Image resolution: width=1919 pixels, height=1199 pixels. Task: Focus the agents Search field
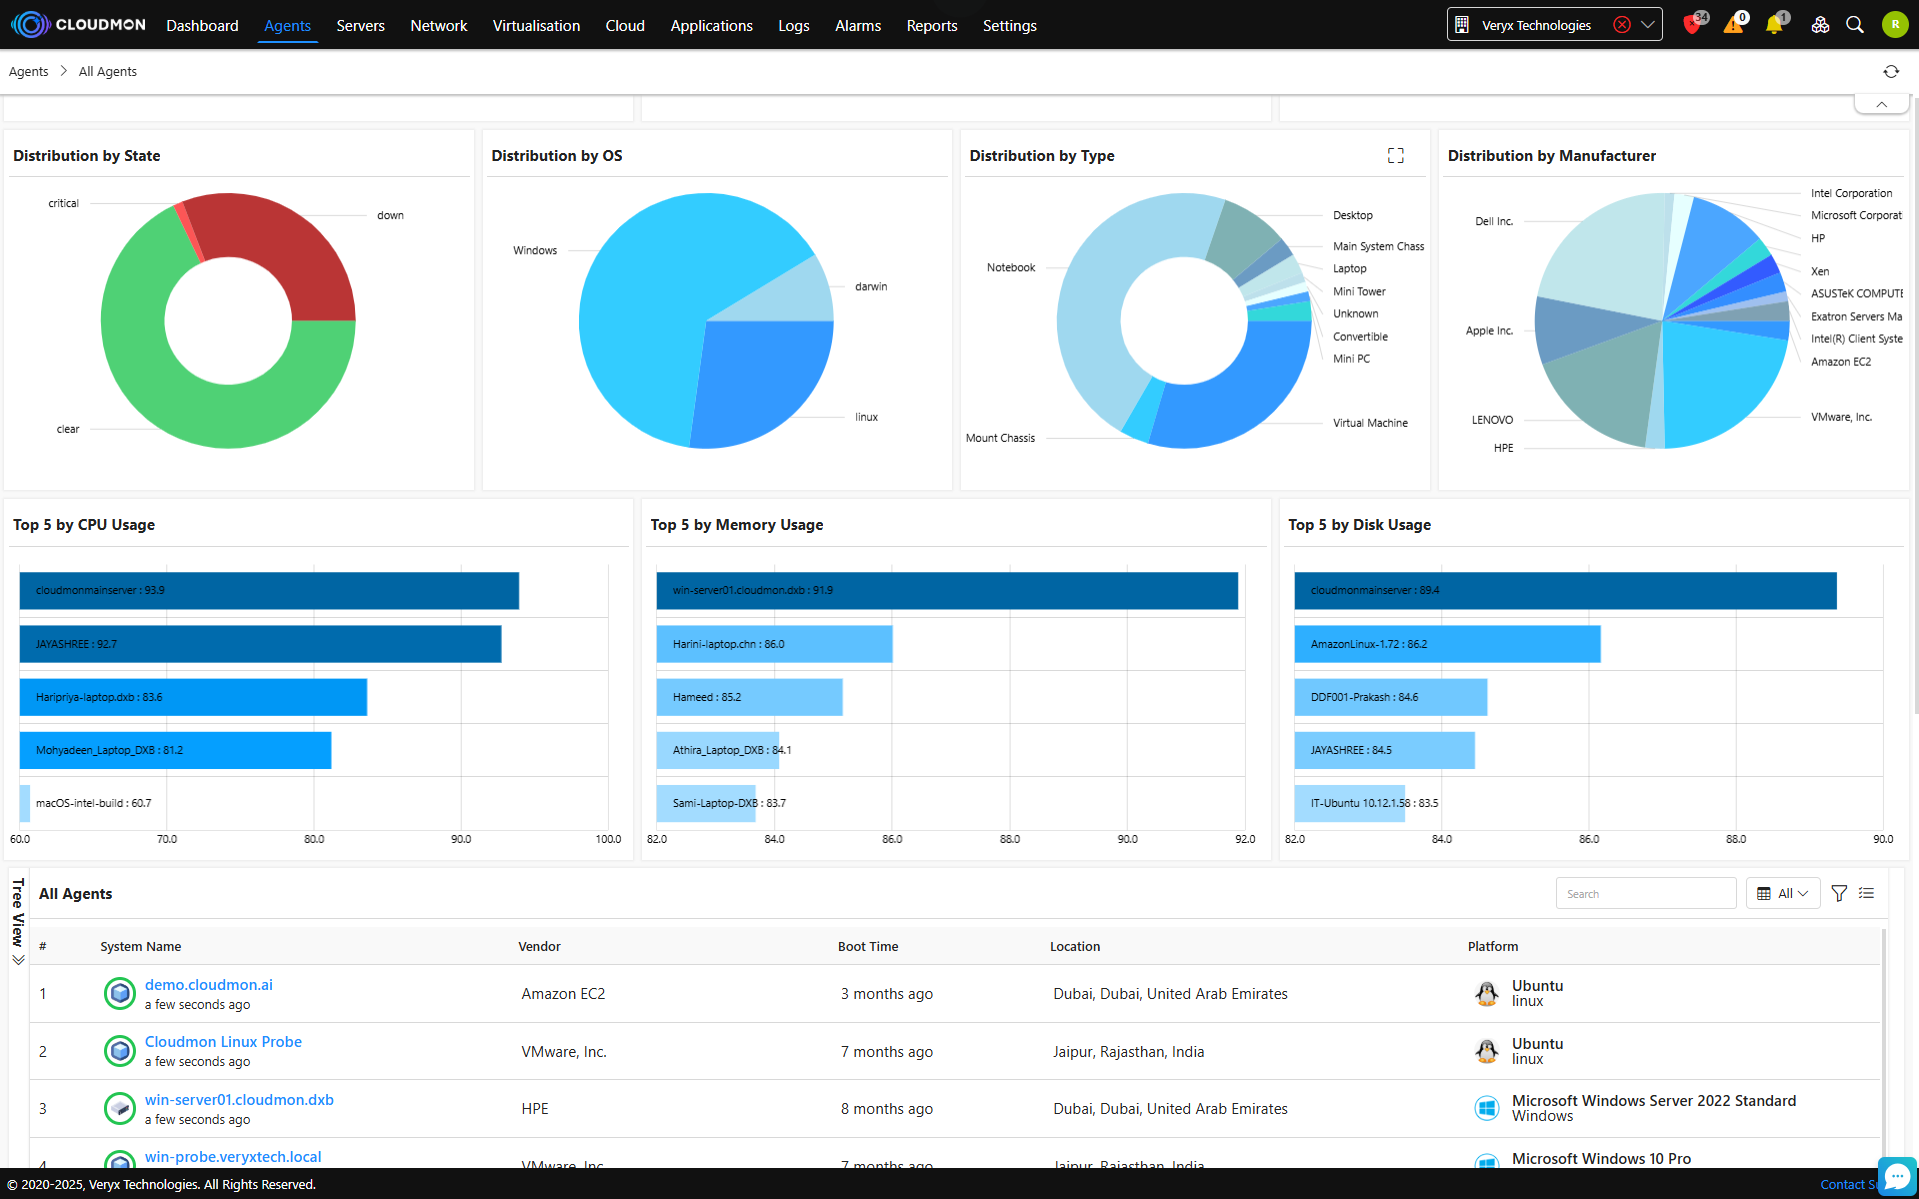pos(1645,893)
